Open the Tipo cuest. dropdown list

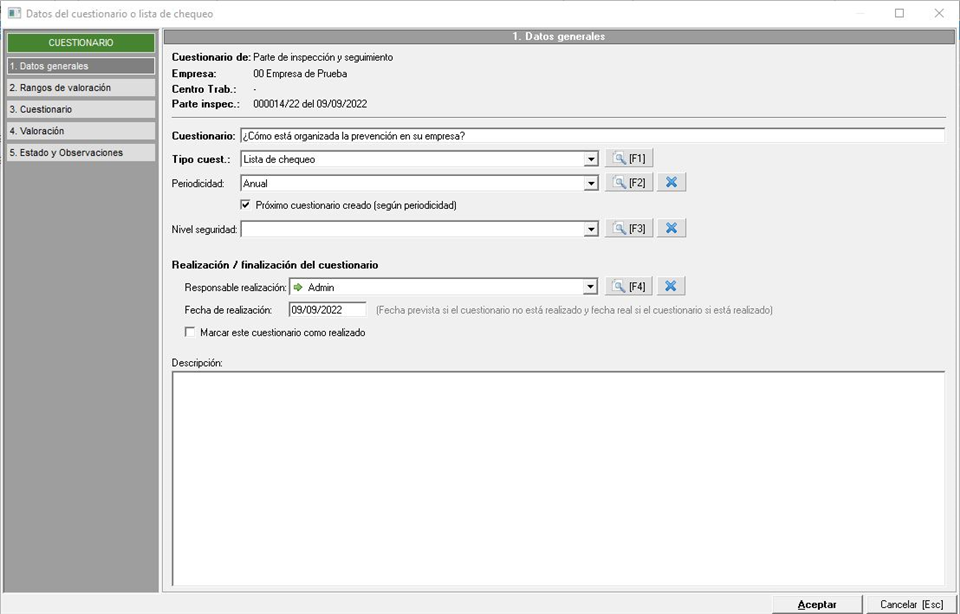pyautogui.click(x=591, y=159)
